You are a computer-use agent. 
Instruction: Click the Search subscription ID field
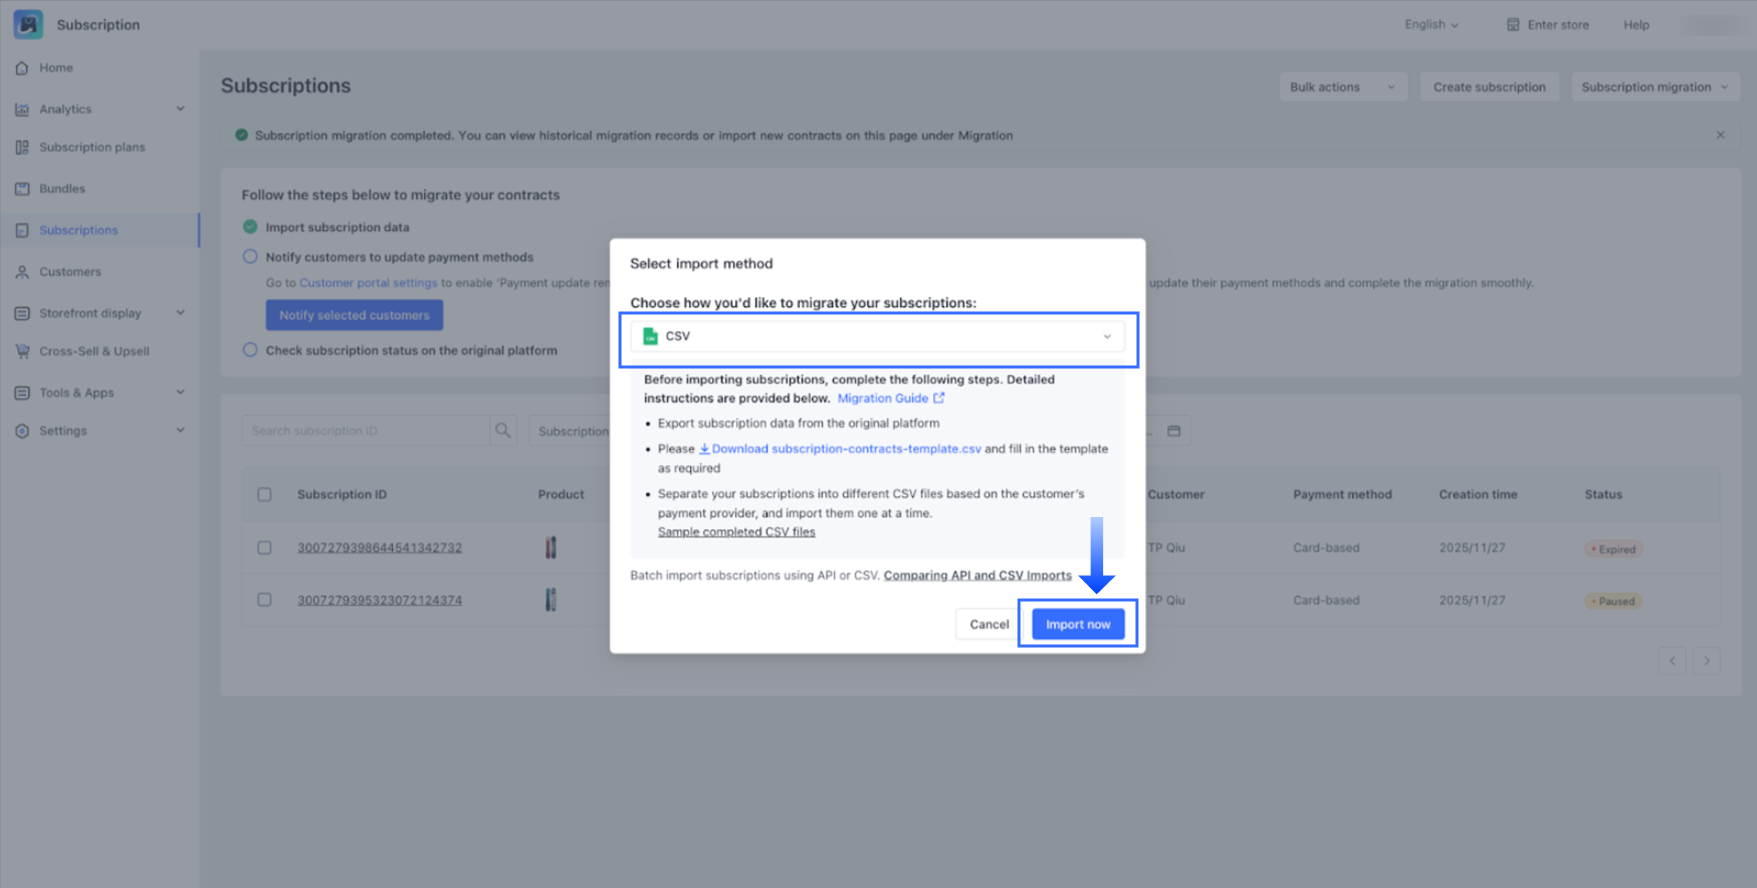[365, 431]
